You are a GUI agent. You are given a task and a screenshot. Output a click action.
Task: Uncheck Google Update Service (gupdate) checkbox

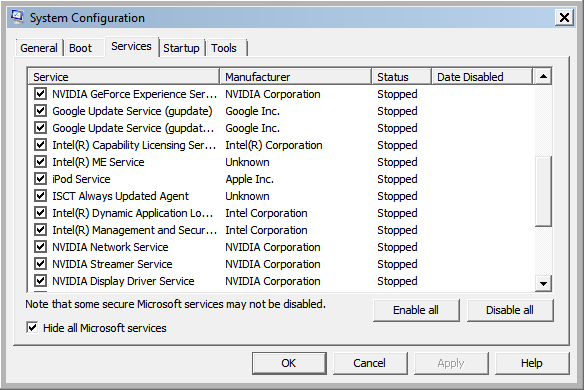[x=40, y=111]
